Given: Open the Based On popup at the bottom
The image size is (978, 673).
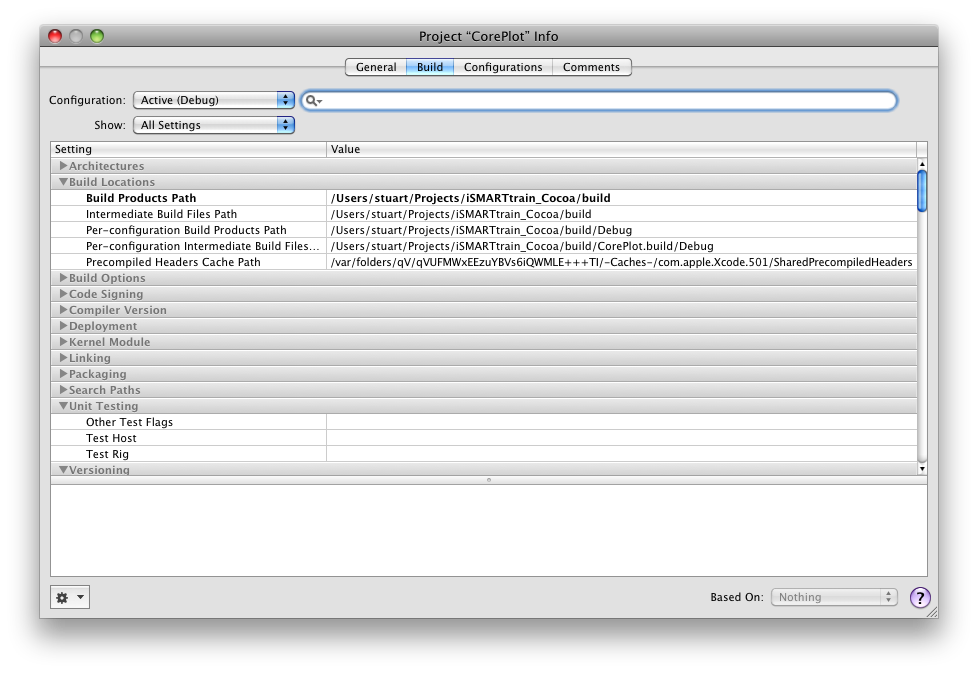Looking at the screenshot, I should click(834, 596).
